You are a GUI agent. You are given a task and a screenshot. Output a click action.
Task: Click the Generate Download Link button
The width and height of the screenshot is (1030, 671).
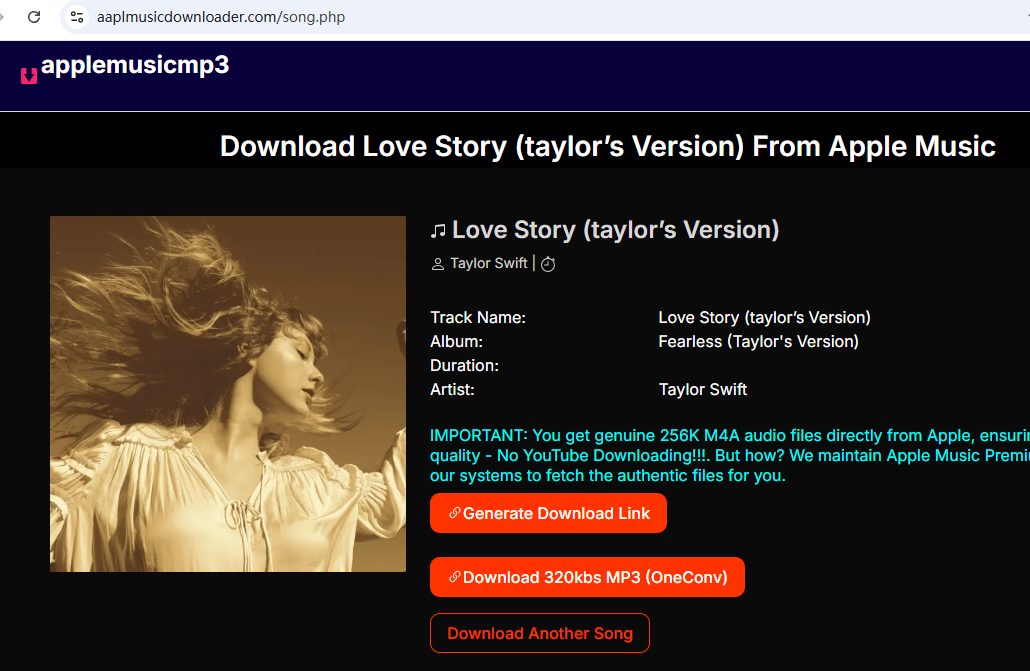[548, 513]
